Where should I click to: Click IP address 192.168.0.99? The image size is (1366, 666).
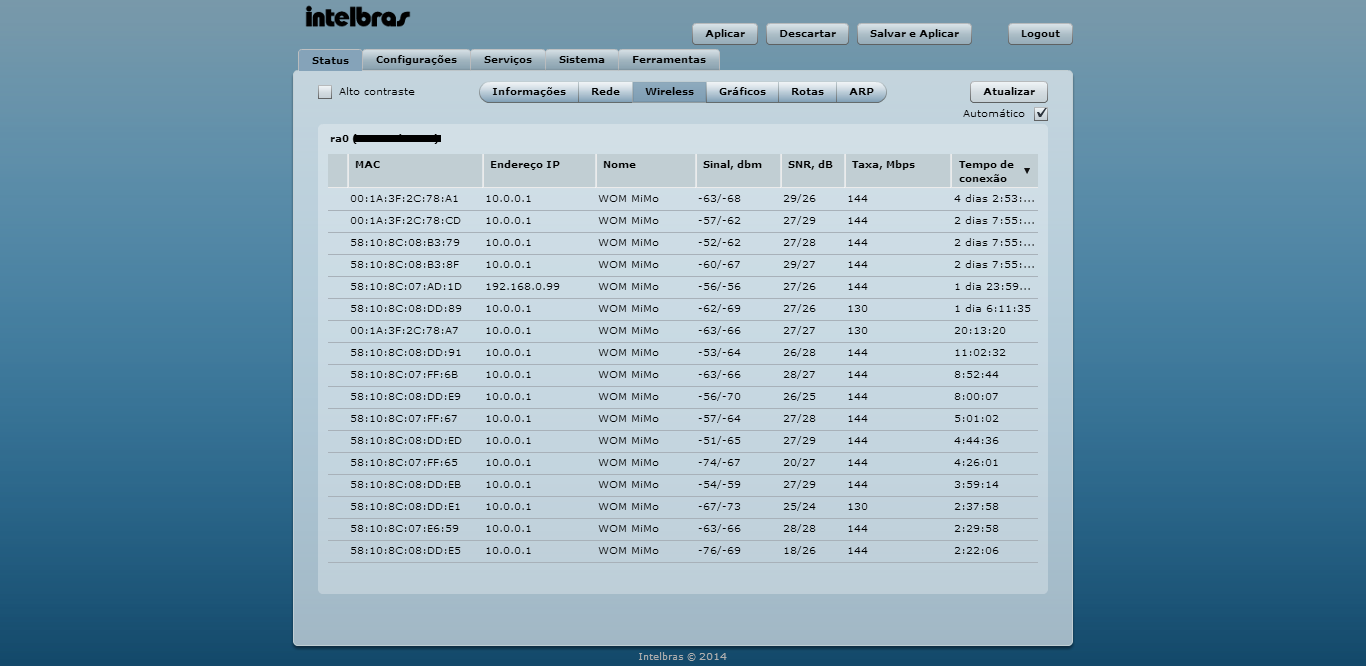[x=522, y=287]
